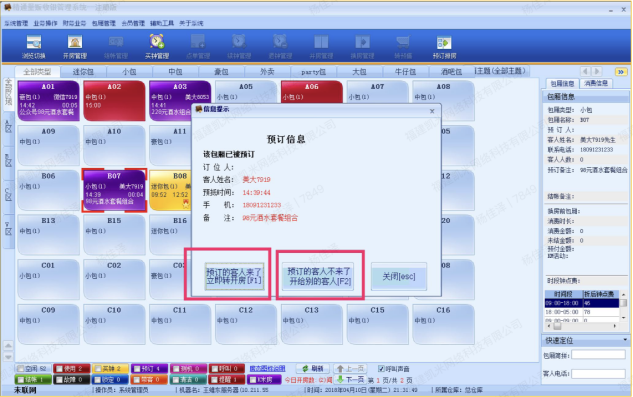633x397 pixels.
Task: Select purple room card B07
Action: (x=114, y=190)
